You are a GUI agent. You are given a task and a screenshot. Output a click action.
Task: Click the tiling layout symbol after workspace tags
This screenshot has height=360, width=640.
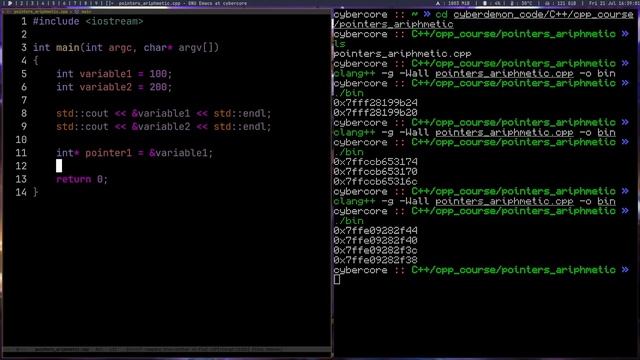coord(109,3)
